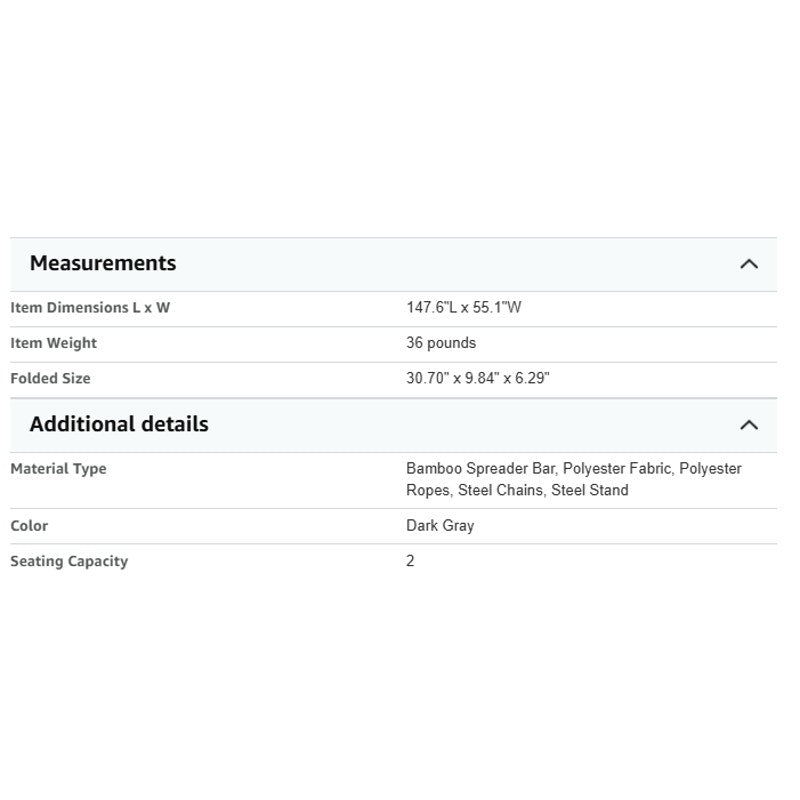Select the Folded Size label

(50, 379)
